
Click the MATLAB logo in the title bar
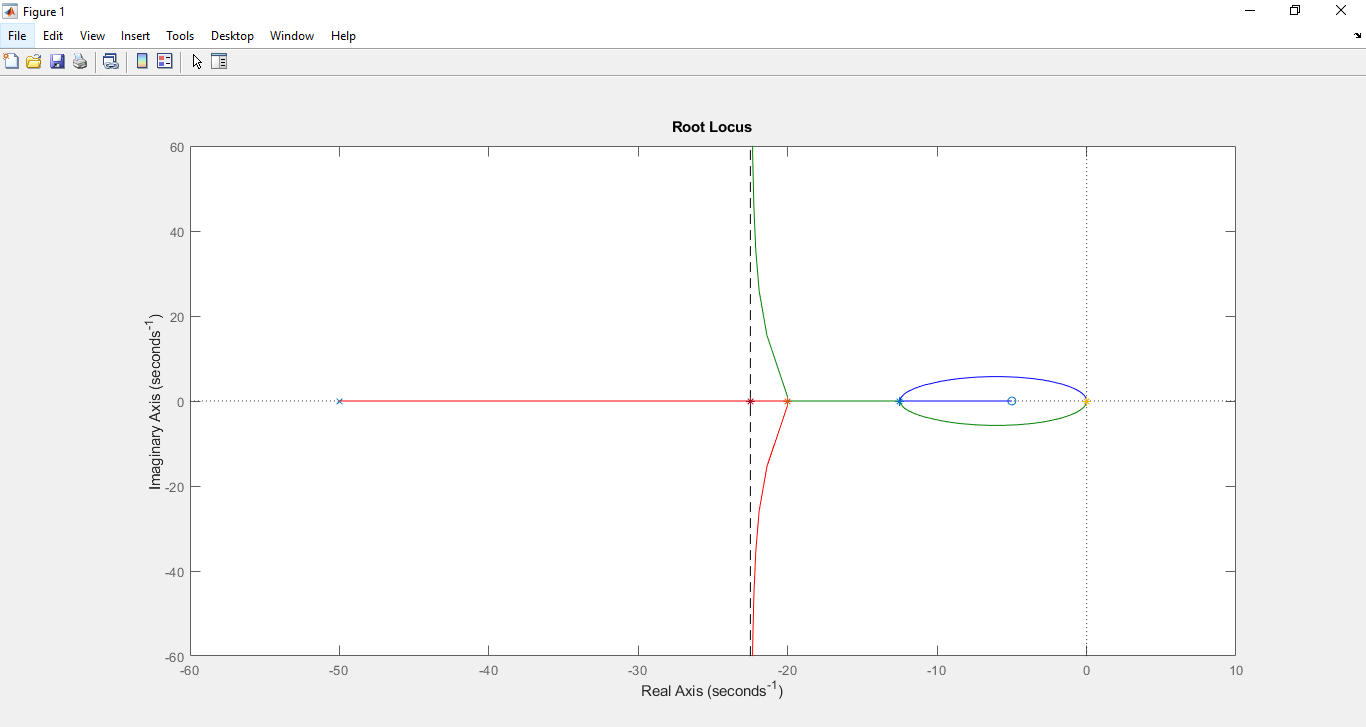[x=10, y=11]
